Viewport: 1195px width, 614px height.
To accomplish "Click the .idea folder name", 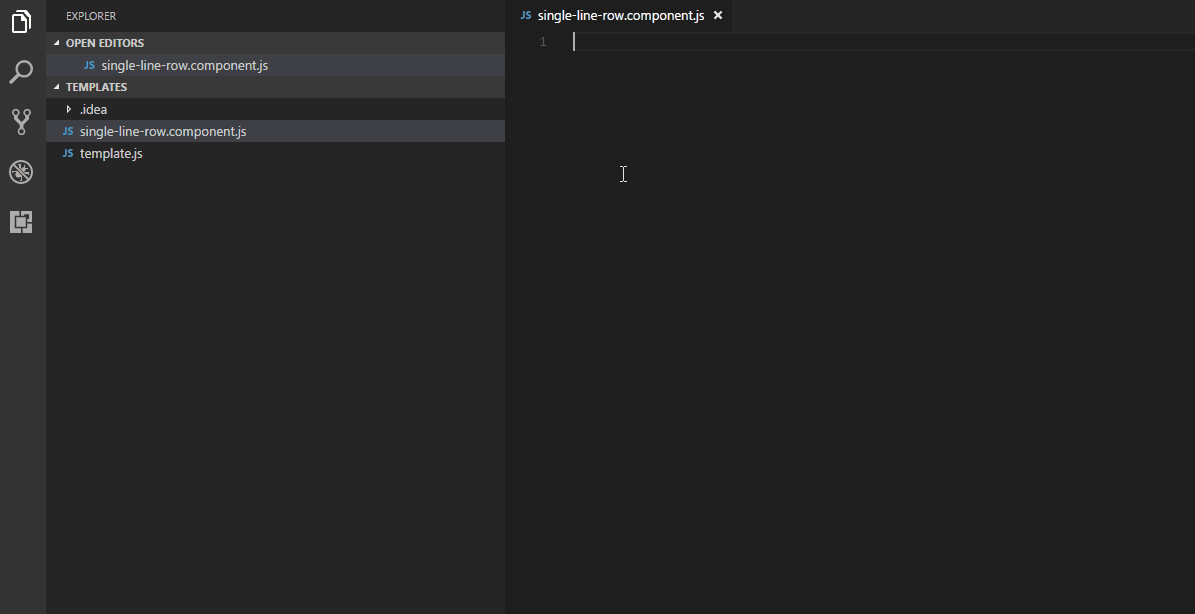I will [x=93, y=110].
